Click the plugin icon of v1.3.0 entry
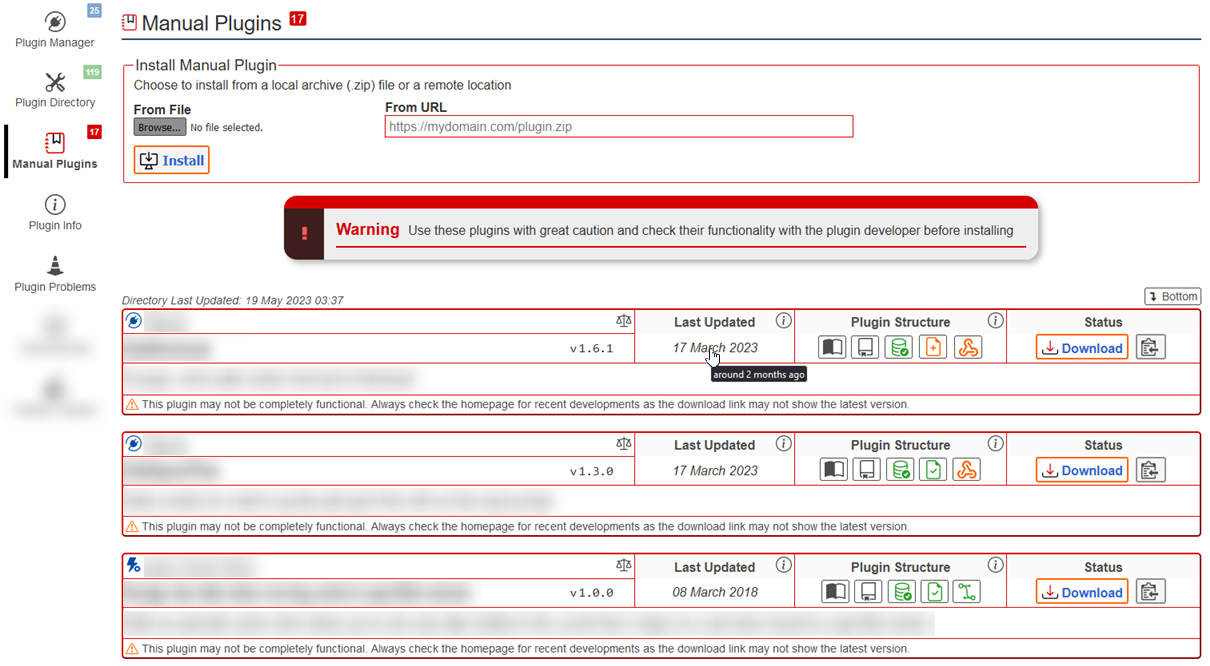1210x666 pixels. 134,443
